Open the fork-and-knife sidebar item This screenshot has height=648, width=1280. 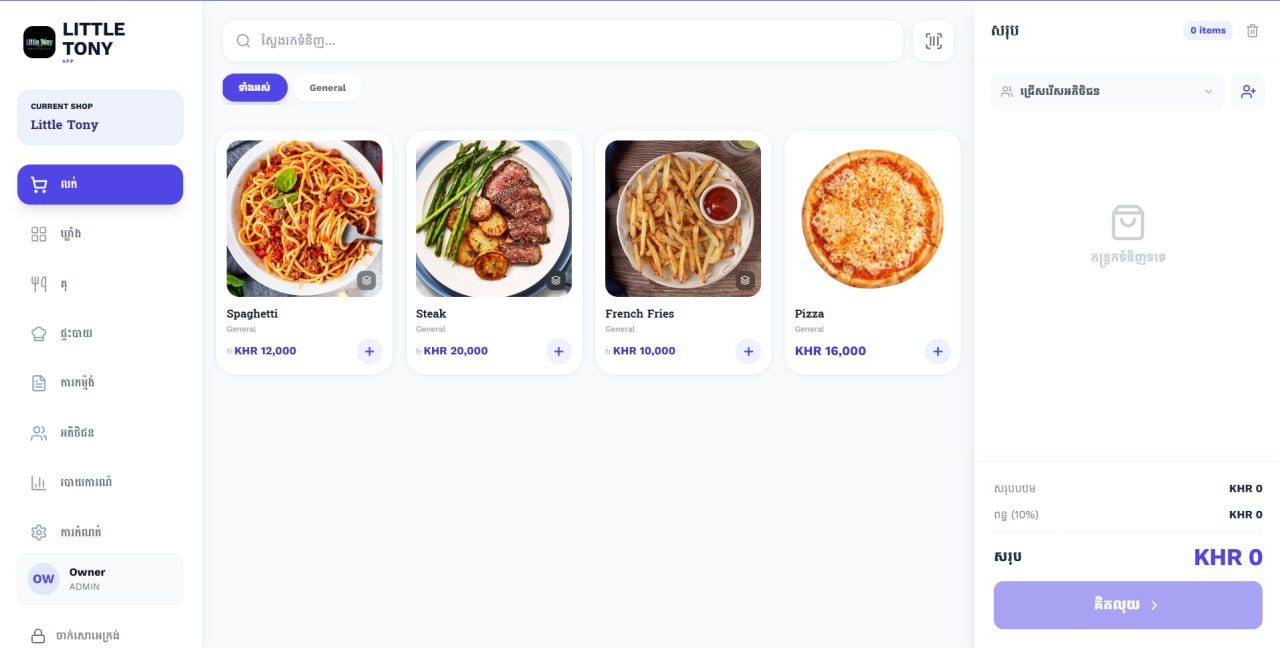tap(100, 284)
